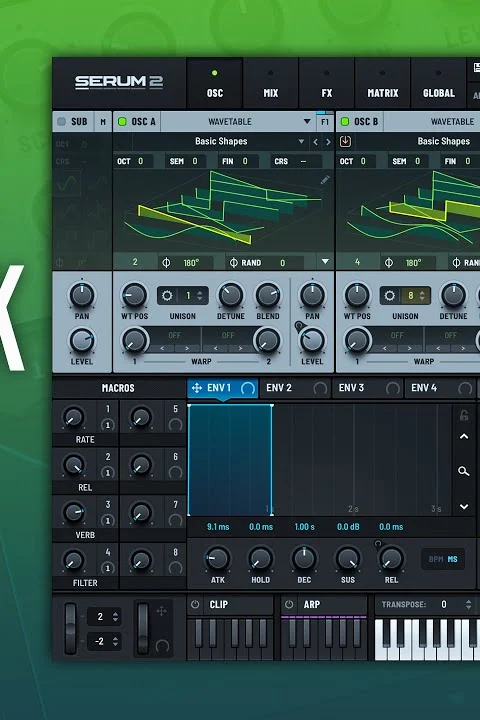The height and width of the screenshot is (720, 480).
Task: Click the OSC B import wavetable icon
Action: coord(345,141)
